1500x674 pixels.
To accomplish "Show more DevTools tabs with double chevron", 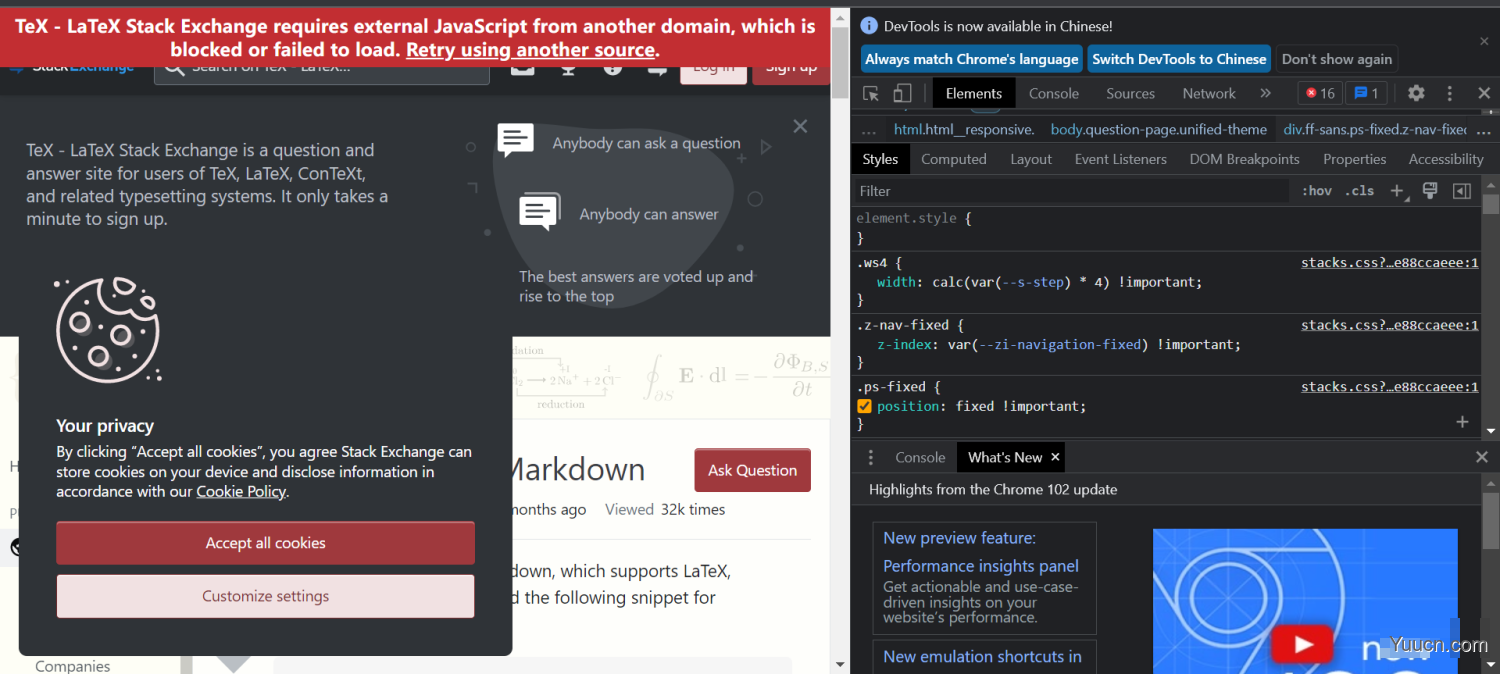I will 1265,93.
